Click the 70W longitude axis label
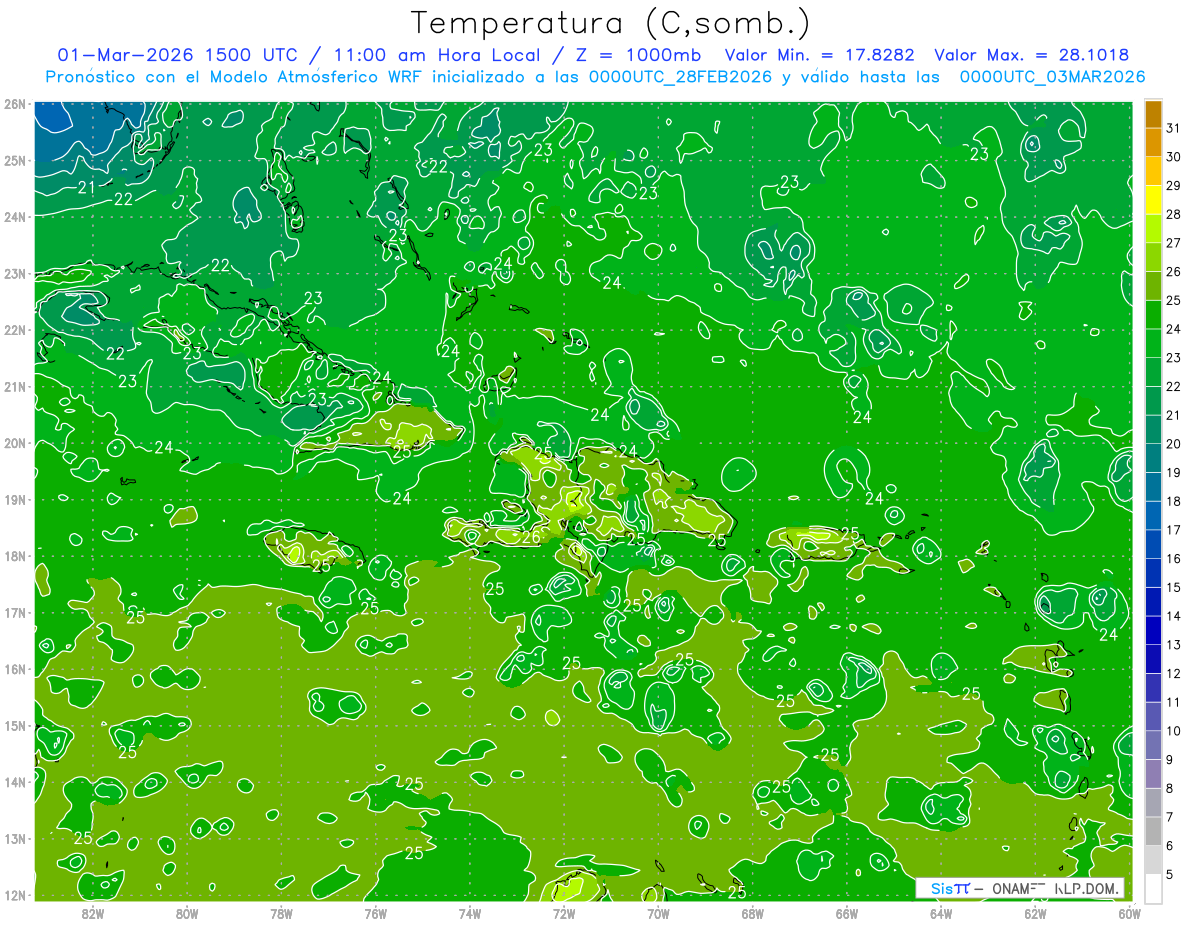1200x927 pixels. click(658, 913)
